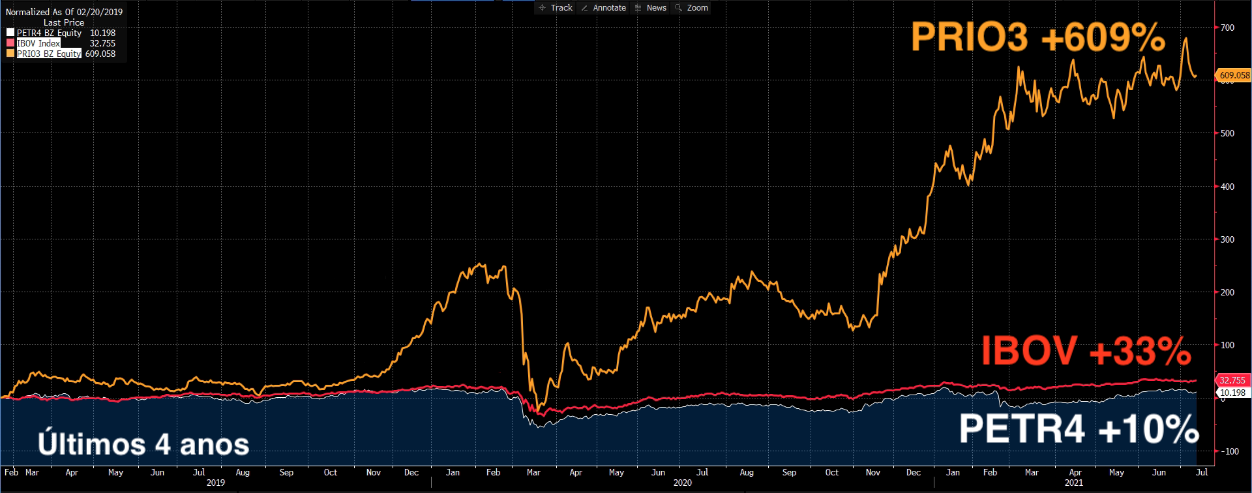Select the Zoom tool
1252x493 pixels.
click(x=692, y=7)
